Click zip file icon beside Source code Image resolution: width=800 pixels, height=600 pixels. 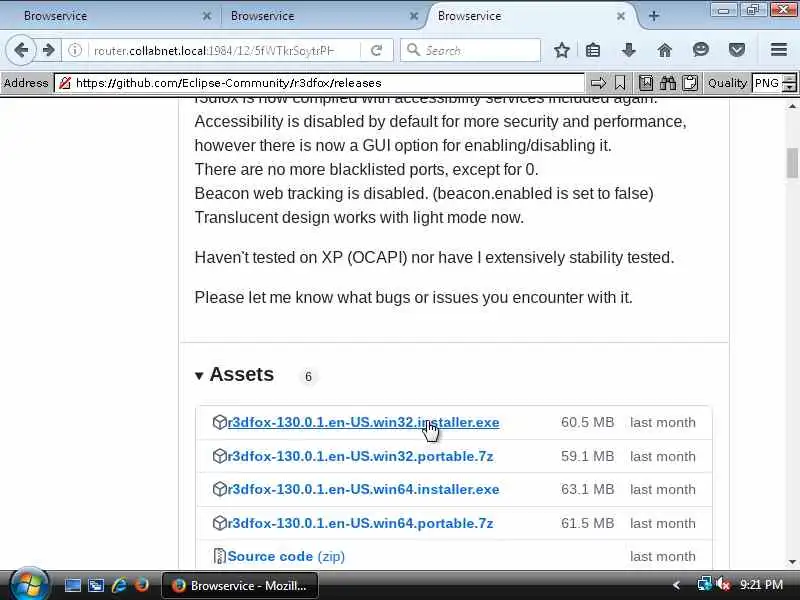(219, 556)
